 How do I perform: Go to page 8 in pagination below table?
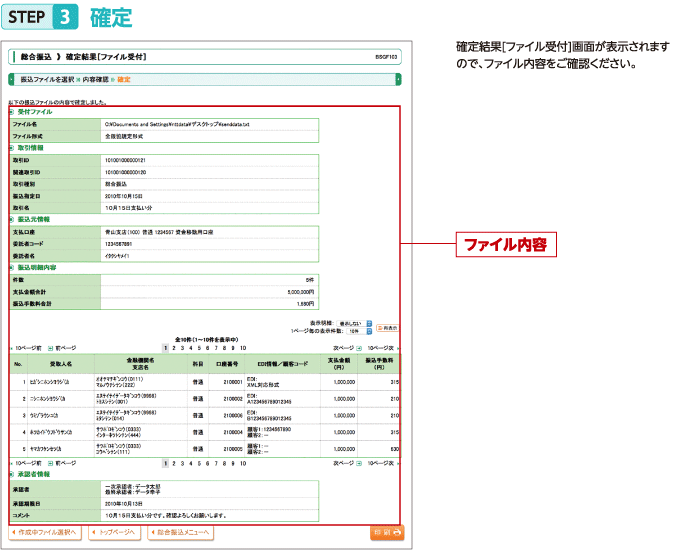(224, 464)
